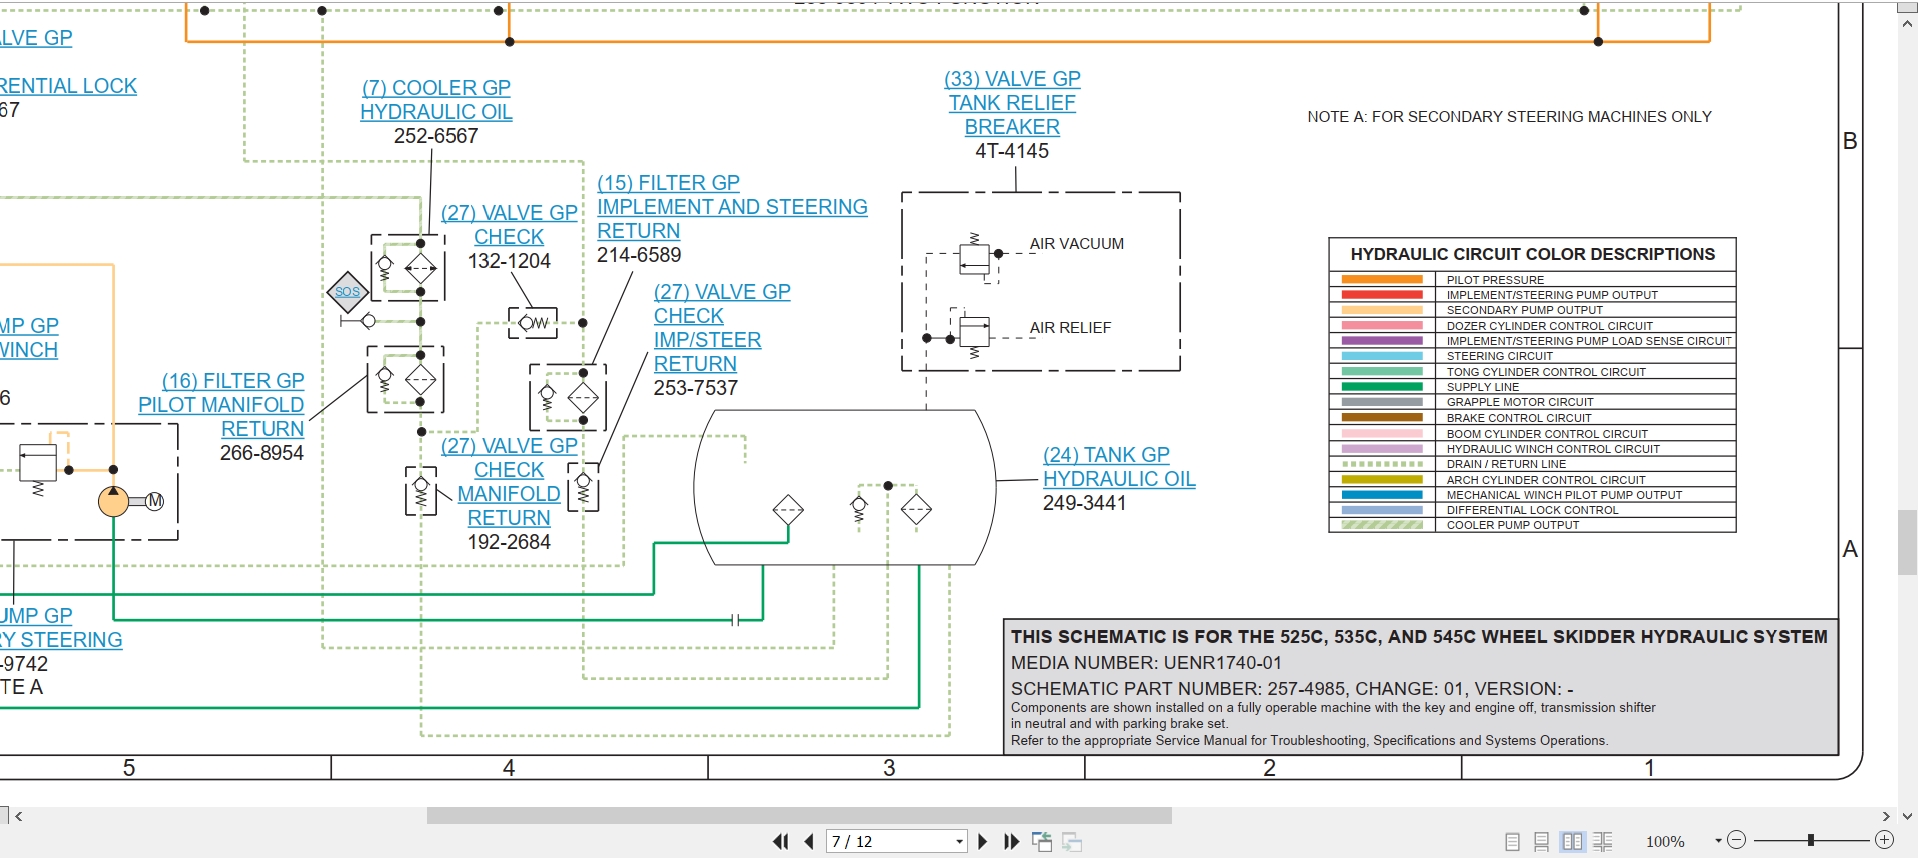Click the part number 214-6589

coord(639,255)
